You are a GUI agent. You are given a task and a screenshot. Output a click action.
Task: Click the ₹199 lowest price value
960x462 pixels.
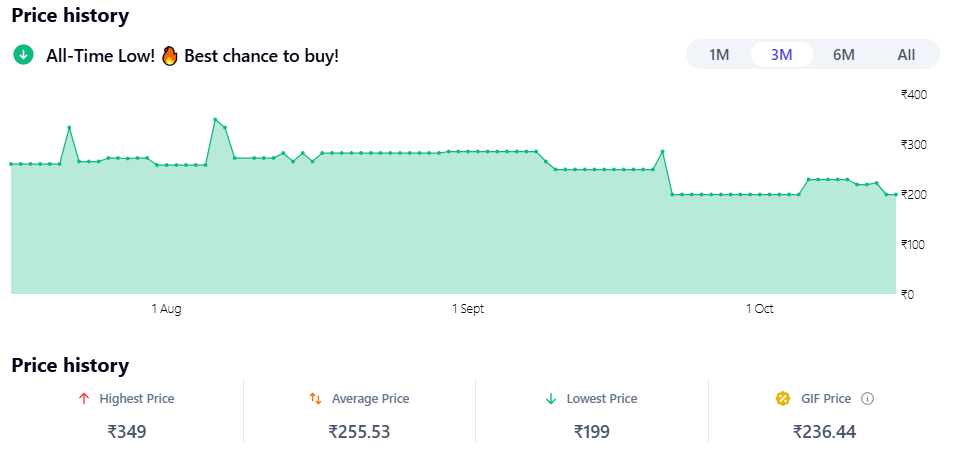tap(592, 432)
